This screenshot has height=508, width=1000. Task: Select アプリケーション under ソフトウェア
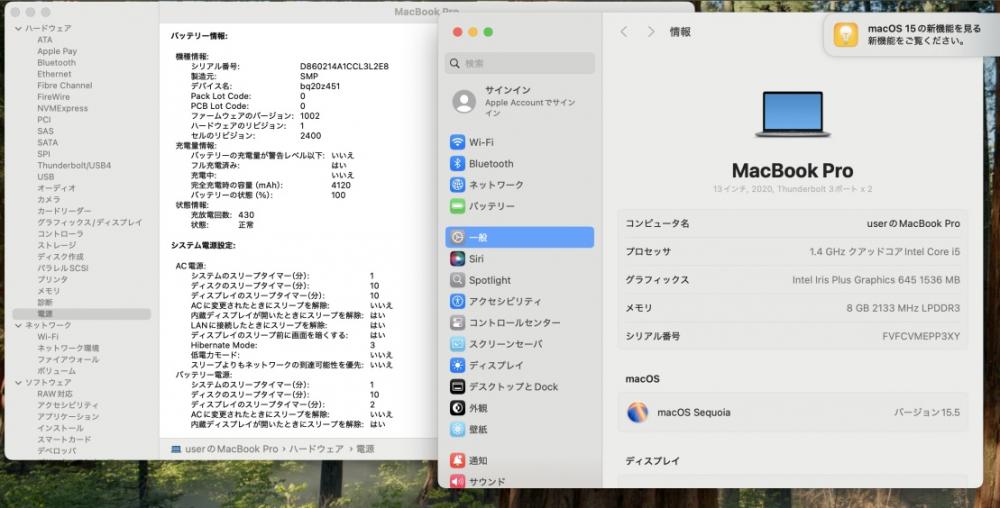point(68,416)
